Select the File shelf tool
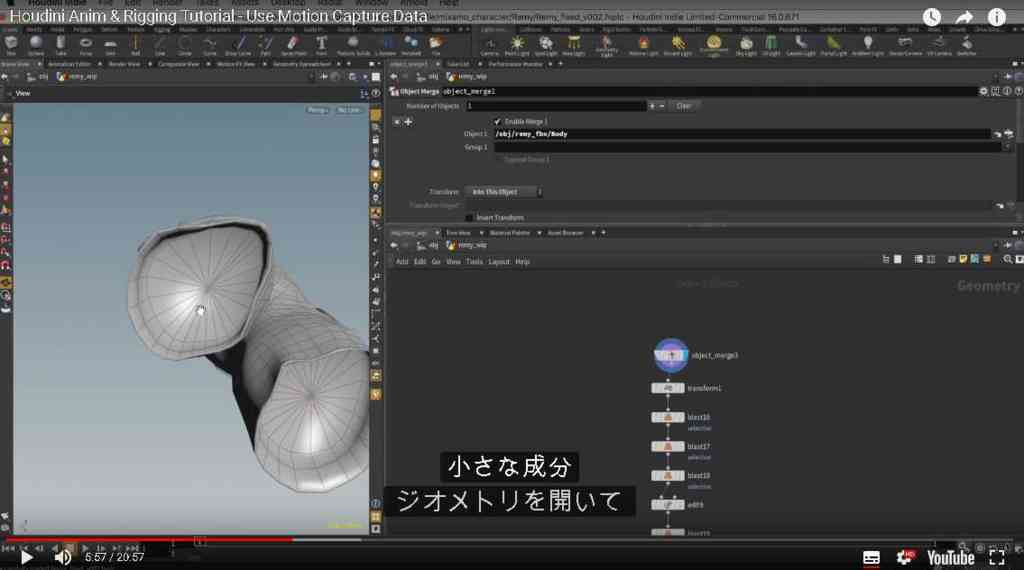This screenshot has width=1024, height=570. (436, 44)
